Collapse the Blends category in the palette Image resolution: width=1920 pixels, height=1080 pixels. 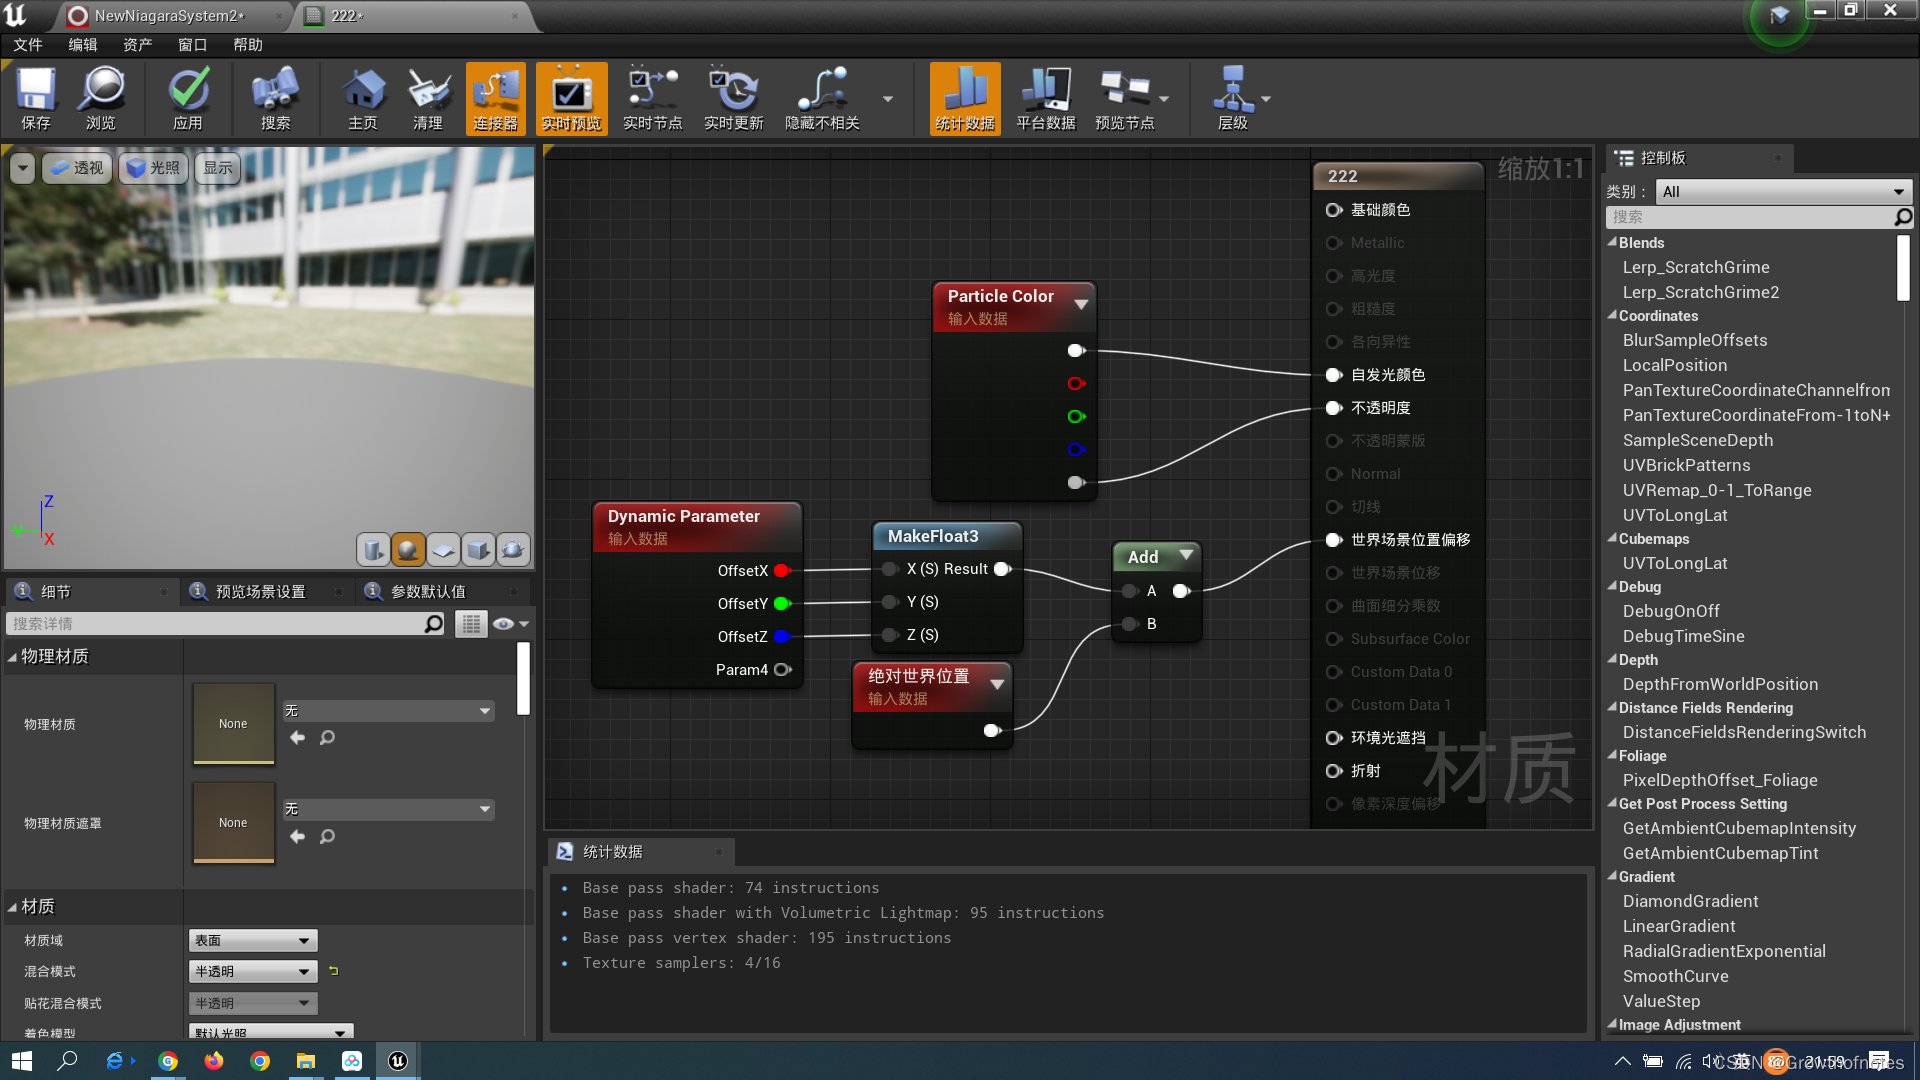1614,242
